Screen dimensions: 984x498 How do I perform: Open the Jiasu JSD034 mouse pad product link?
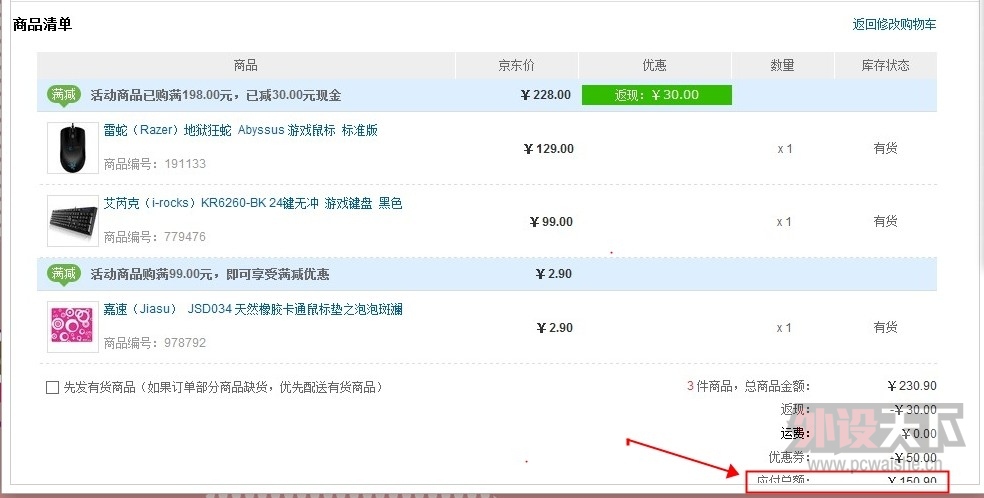[253, 309]
